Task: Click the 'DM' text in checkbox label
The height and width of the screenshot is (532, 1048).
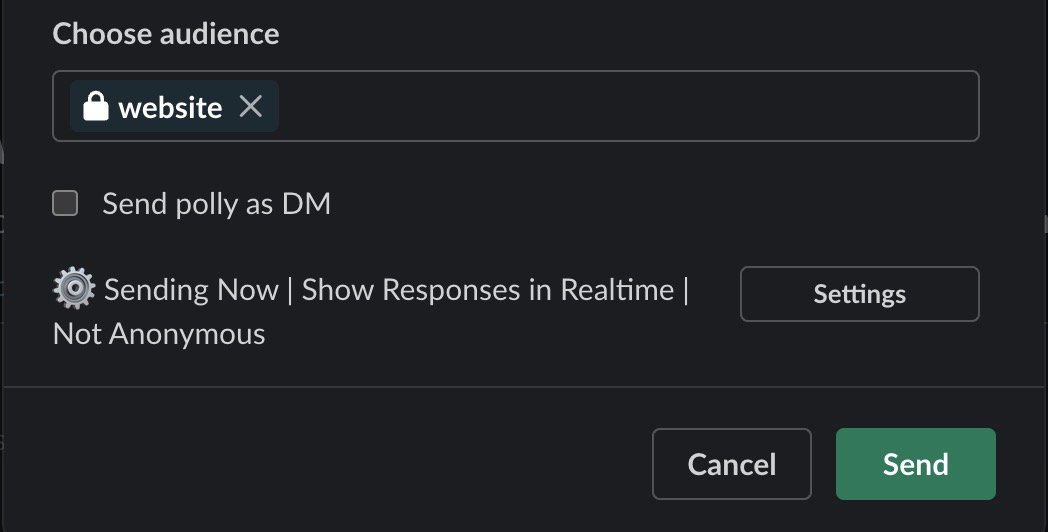Action: pos(306,205)
